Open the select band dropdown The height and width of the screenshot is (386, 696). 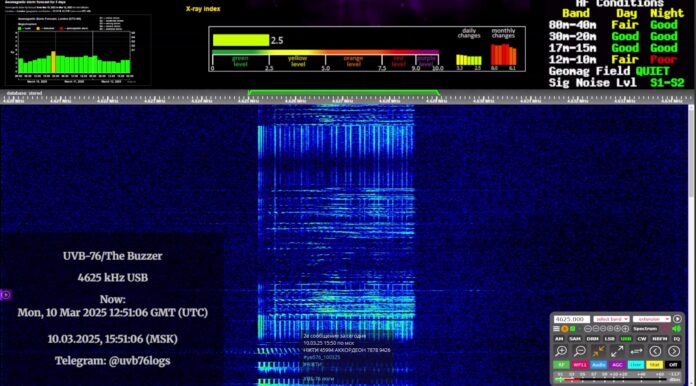tap(611, 319)
